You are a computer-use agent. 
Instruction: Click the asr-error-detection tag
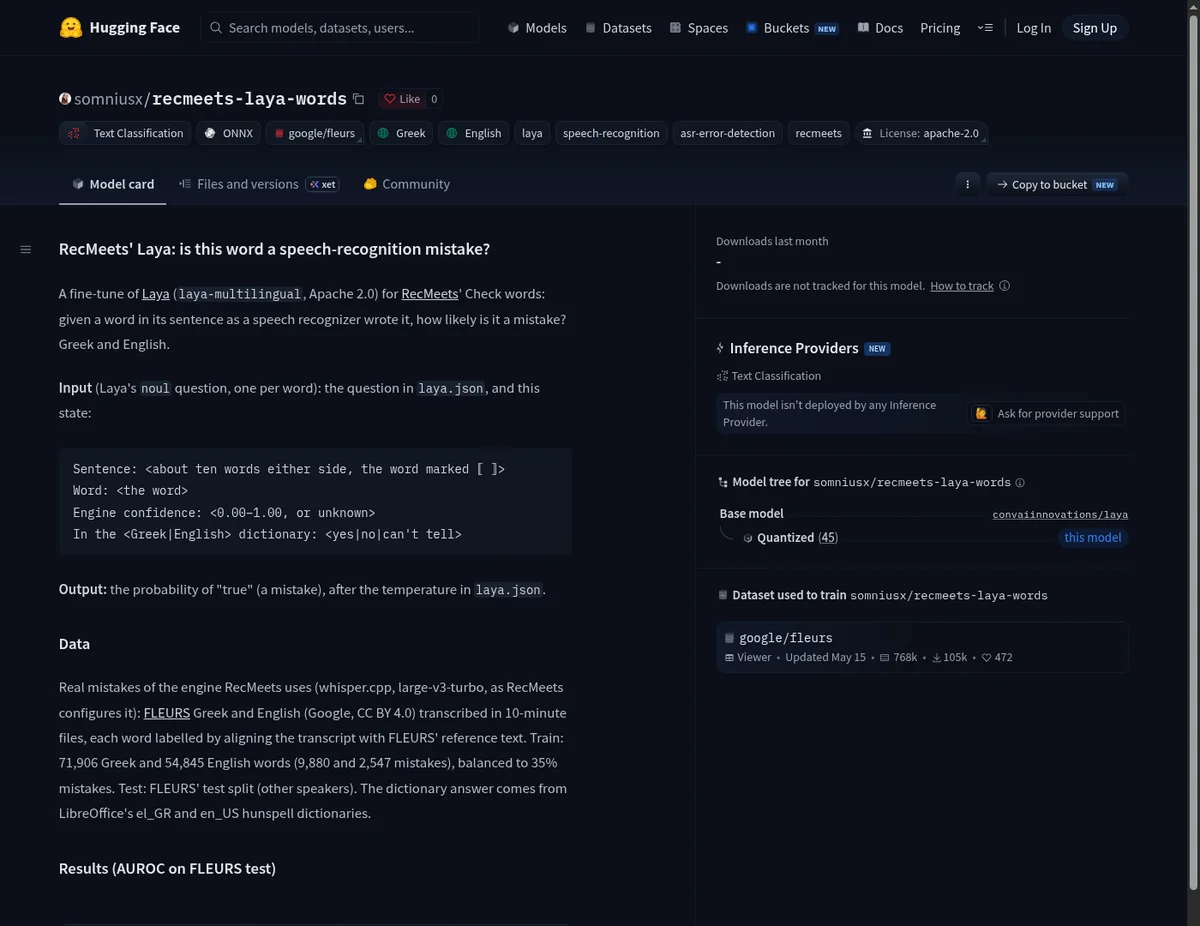(727, 133)
